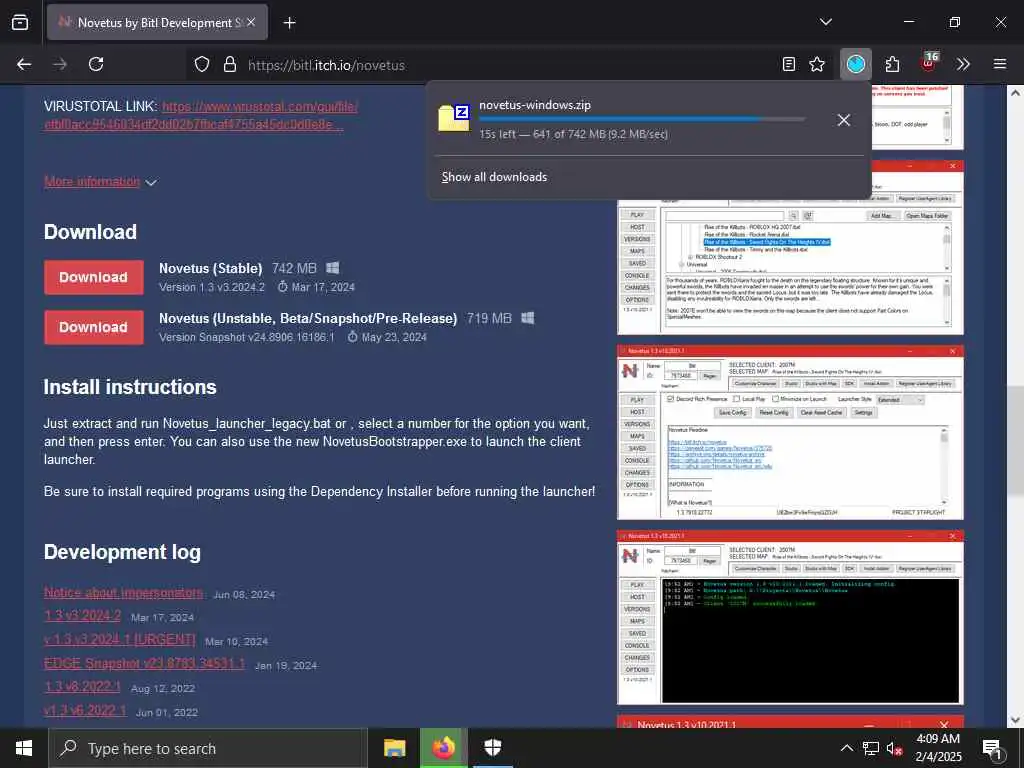
Task: Open the VirusTotal link
Action: [201, 115]
